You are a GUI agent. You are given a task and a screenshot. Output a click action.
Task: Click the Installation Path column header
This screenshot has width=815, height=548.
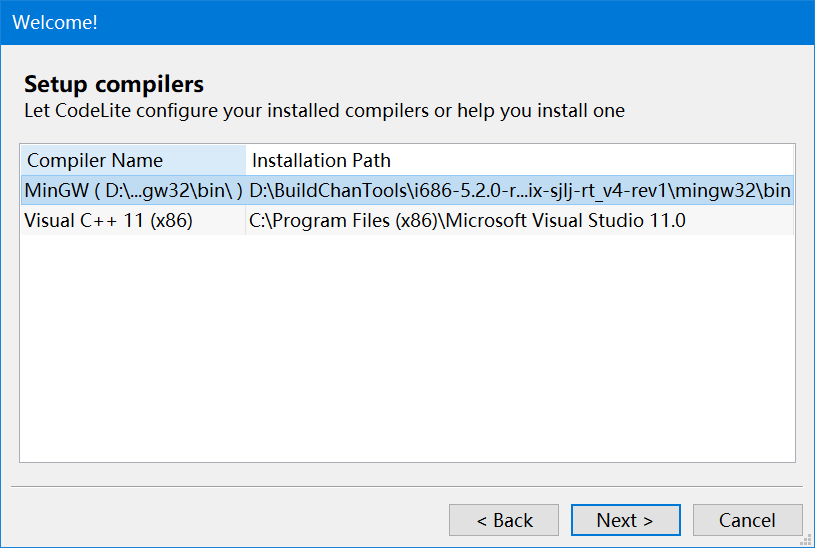pos(321,160)
